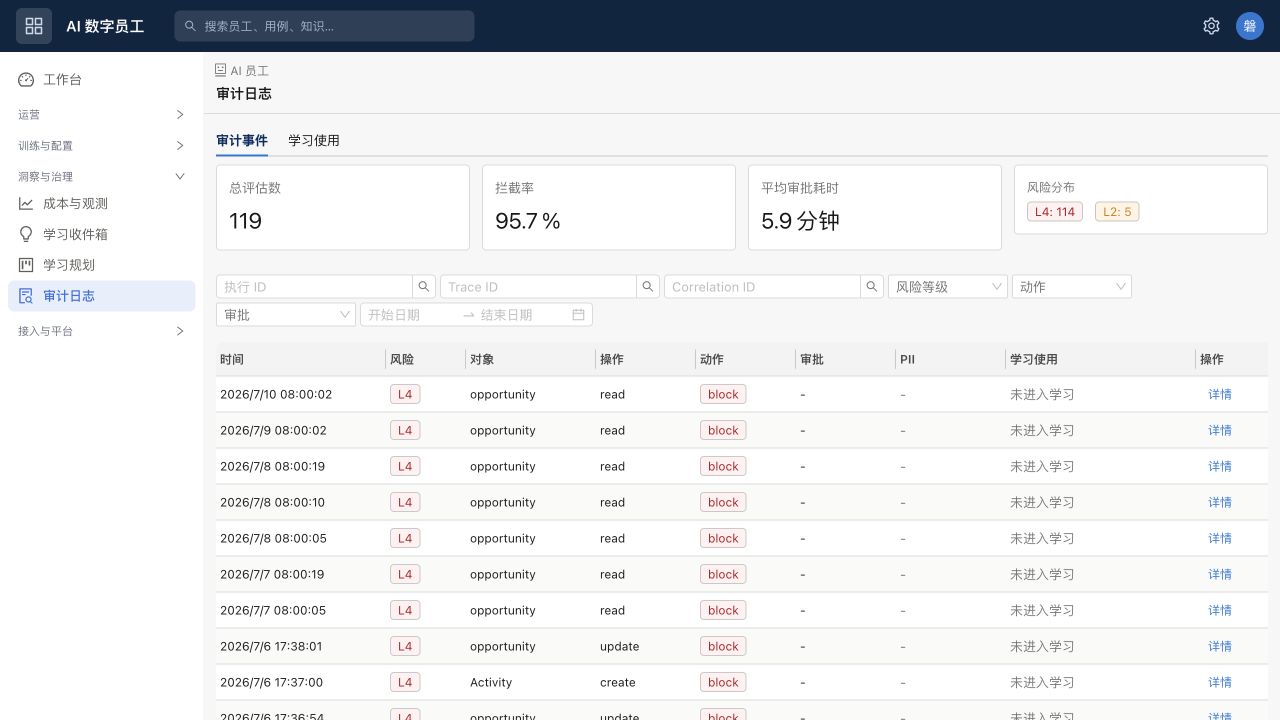The width and height of the screenshot is (1280, 720).
Task: Switch to the 学习使用 tab
Action: (x=314, y=141)
